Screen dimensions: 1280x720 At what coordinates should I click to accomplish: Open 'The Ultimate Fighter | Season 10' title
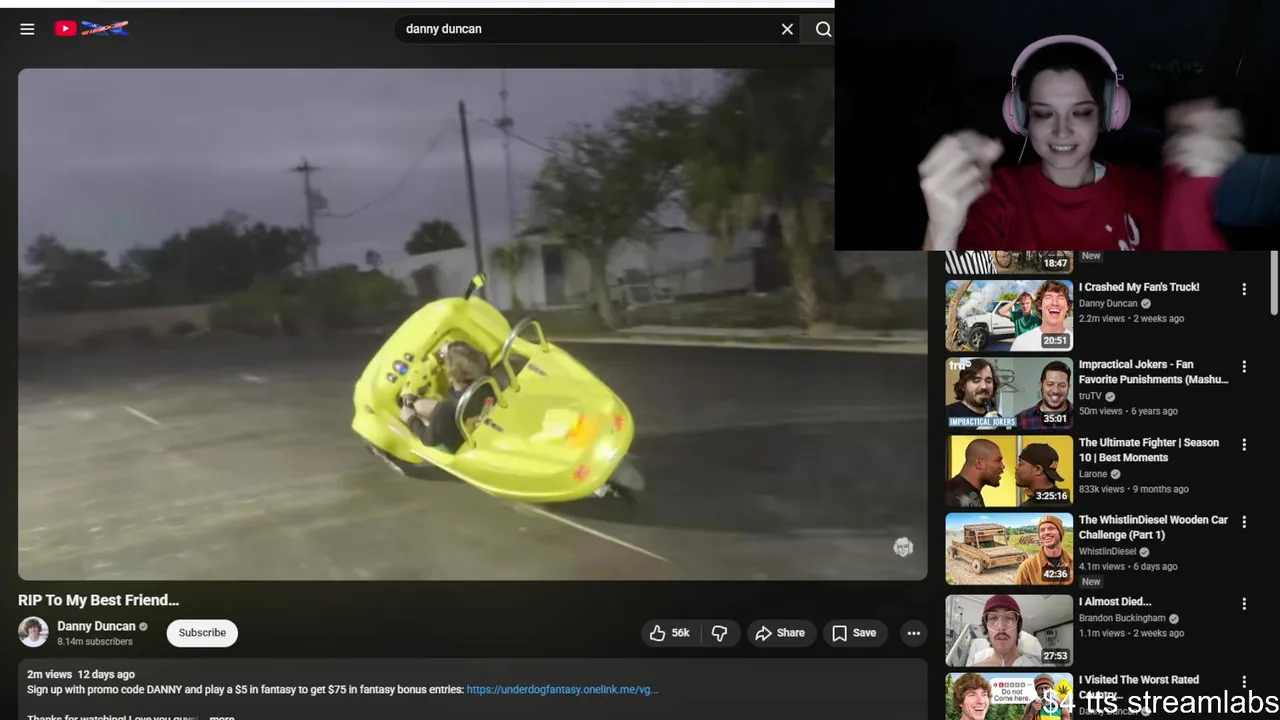pos(1148,450)
